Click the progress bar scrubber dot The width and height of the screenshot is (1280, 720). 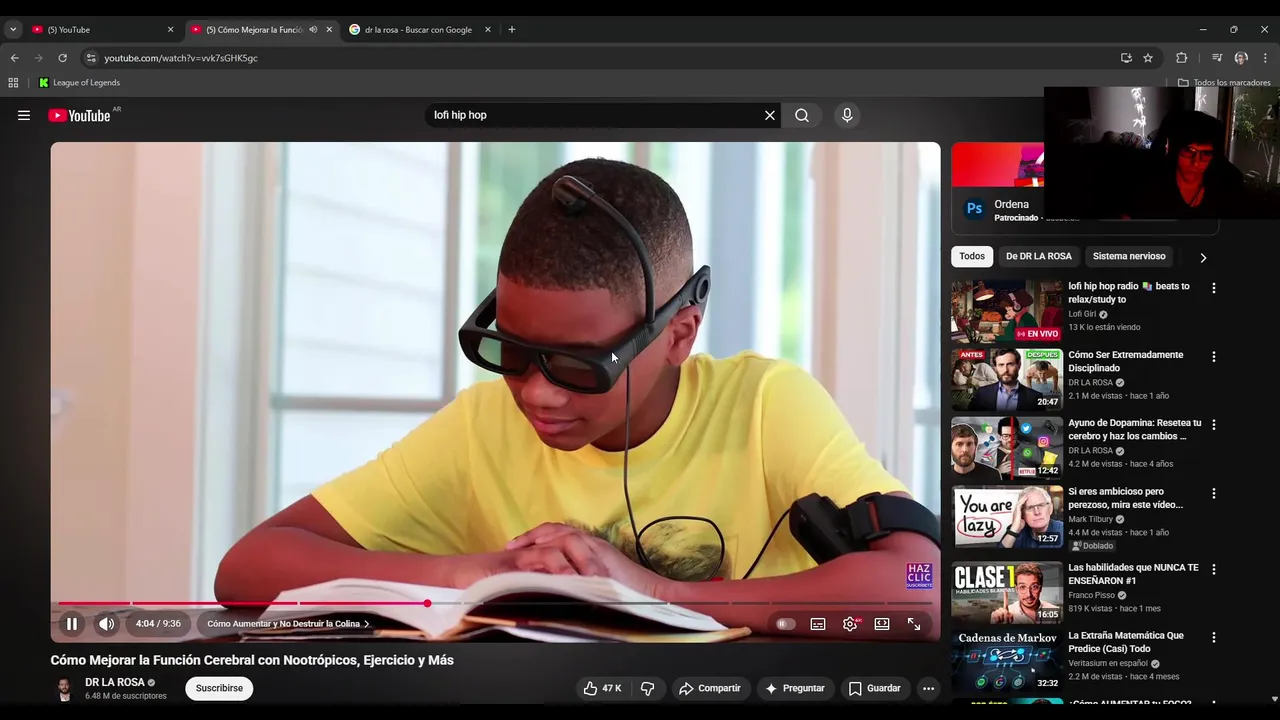click(427, 603)
